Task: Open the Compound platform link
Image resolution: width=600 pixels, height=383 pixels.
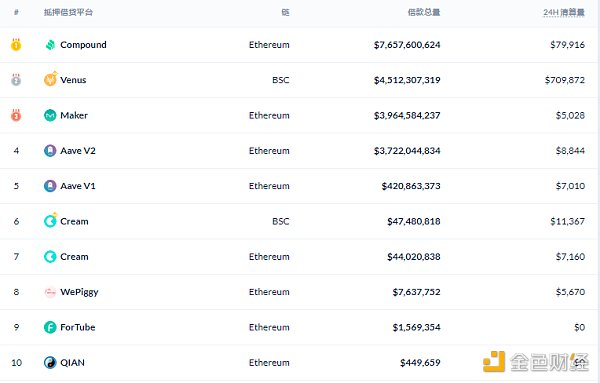Action: tap(83, 45)
